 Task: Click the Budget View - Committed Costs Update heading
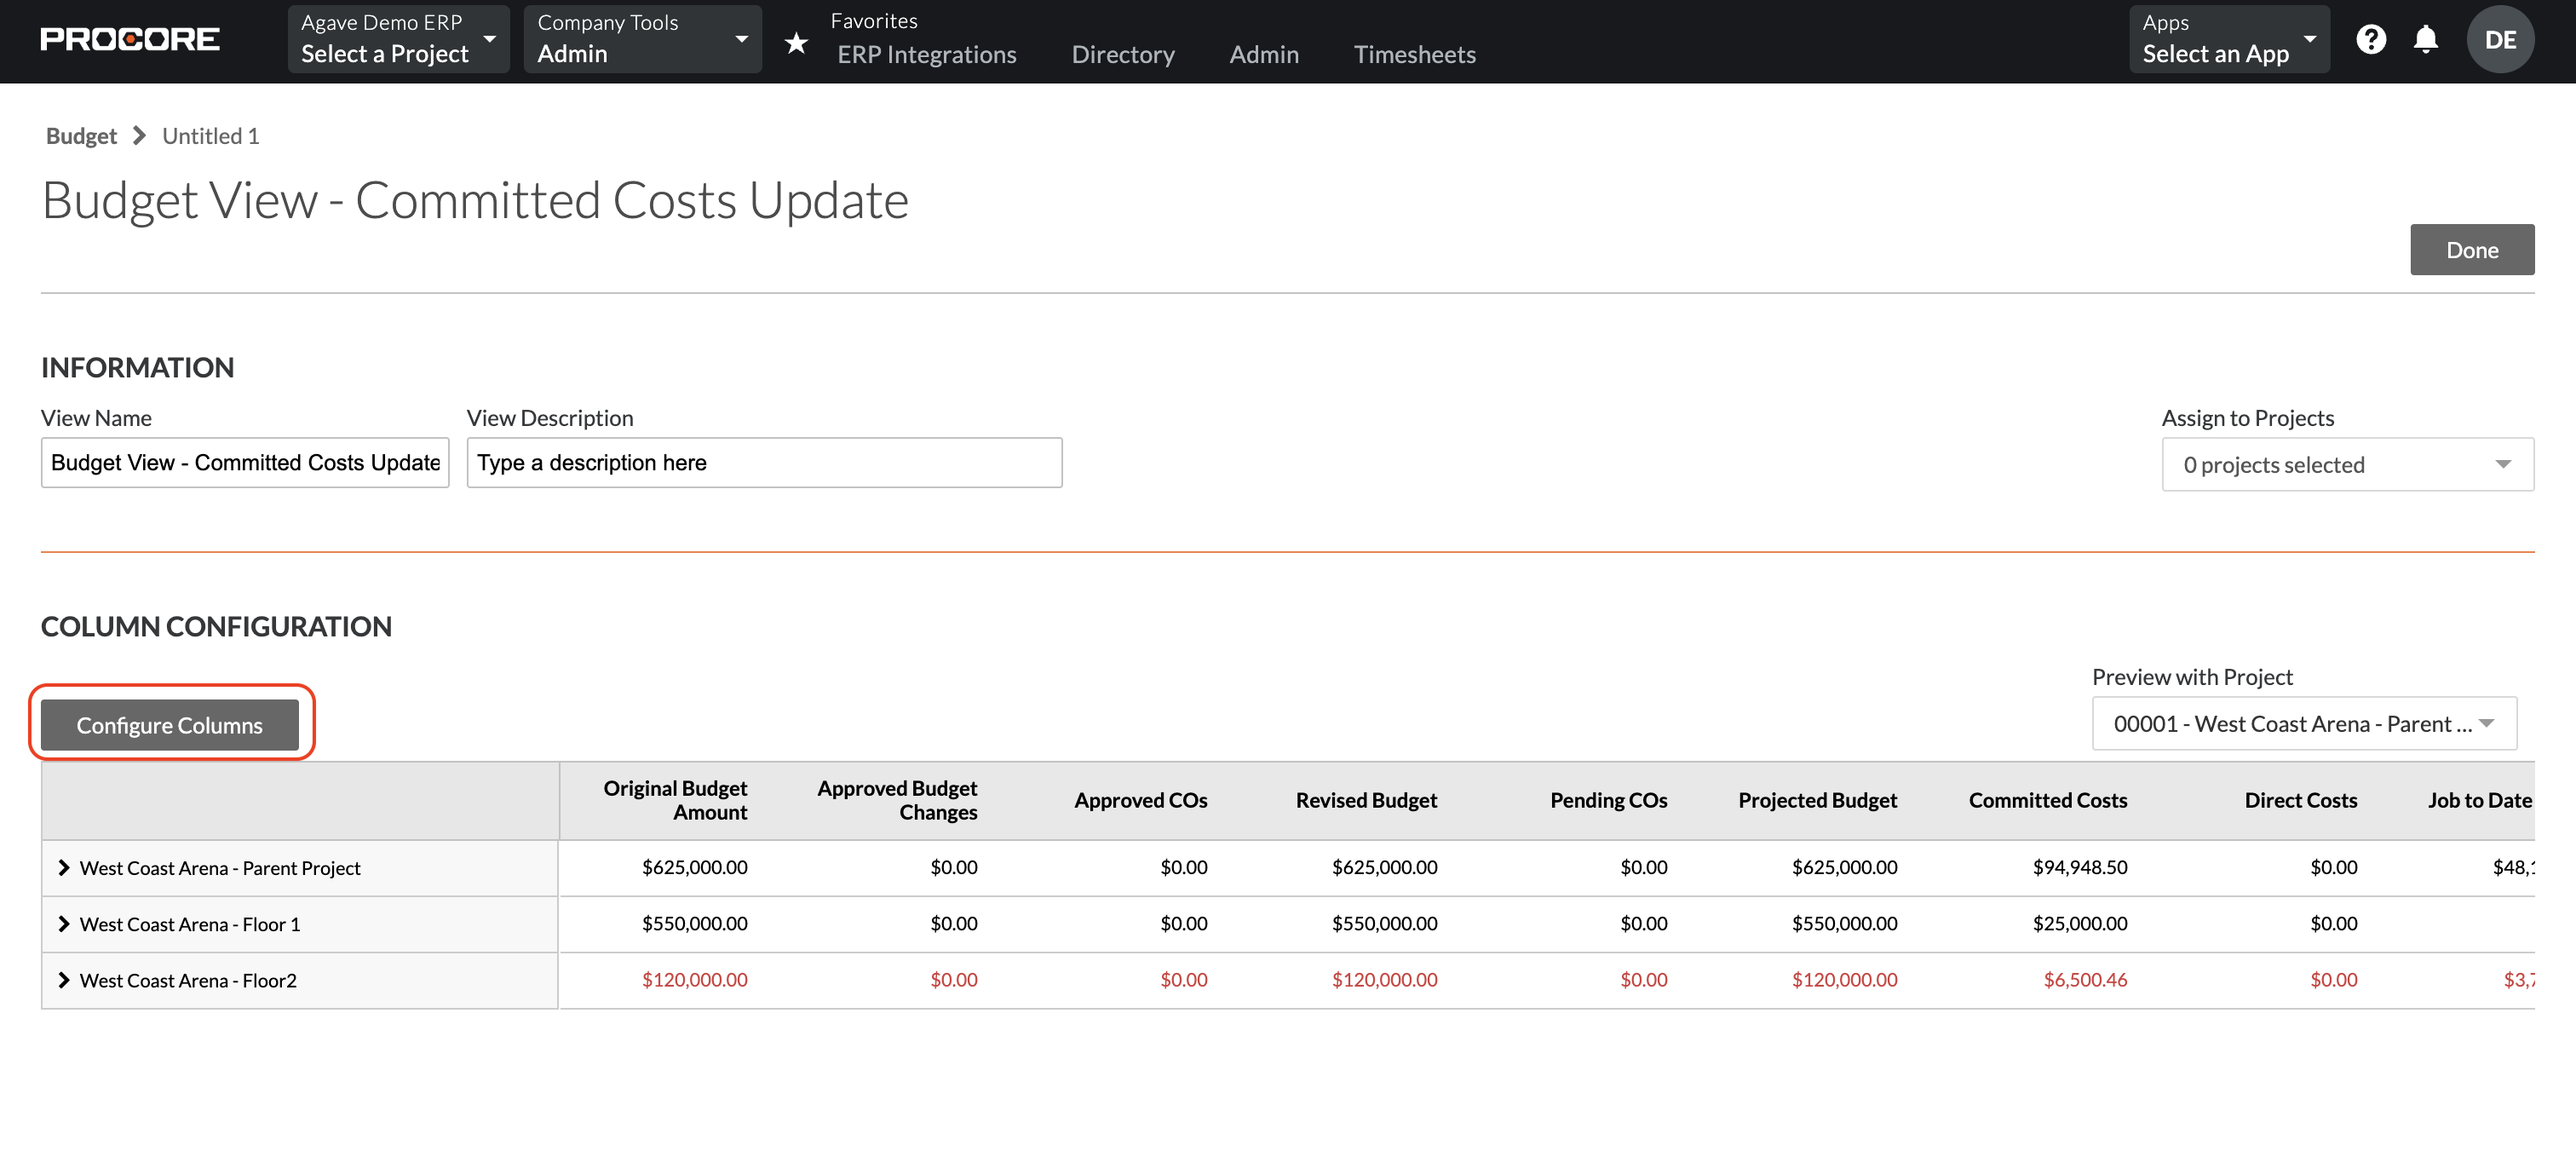pyautogui.click(x=476, y=200)
